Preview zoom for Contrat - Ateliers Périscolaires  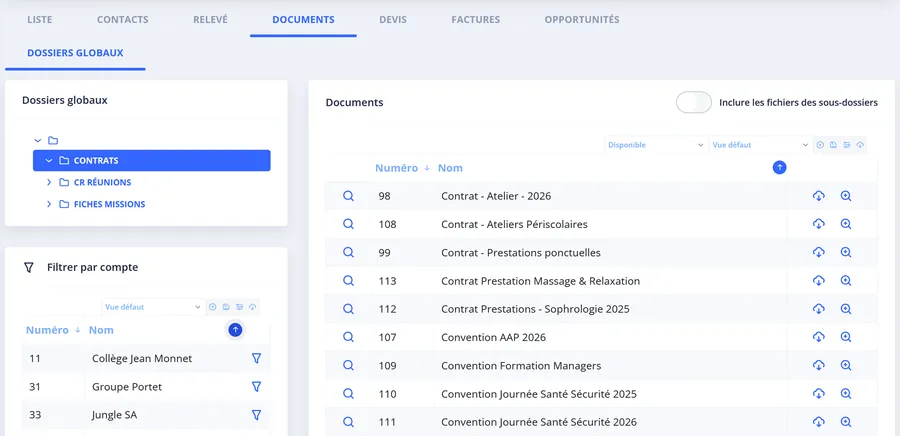click(x=845, y=224)
